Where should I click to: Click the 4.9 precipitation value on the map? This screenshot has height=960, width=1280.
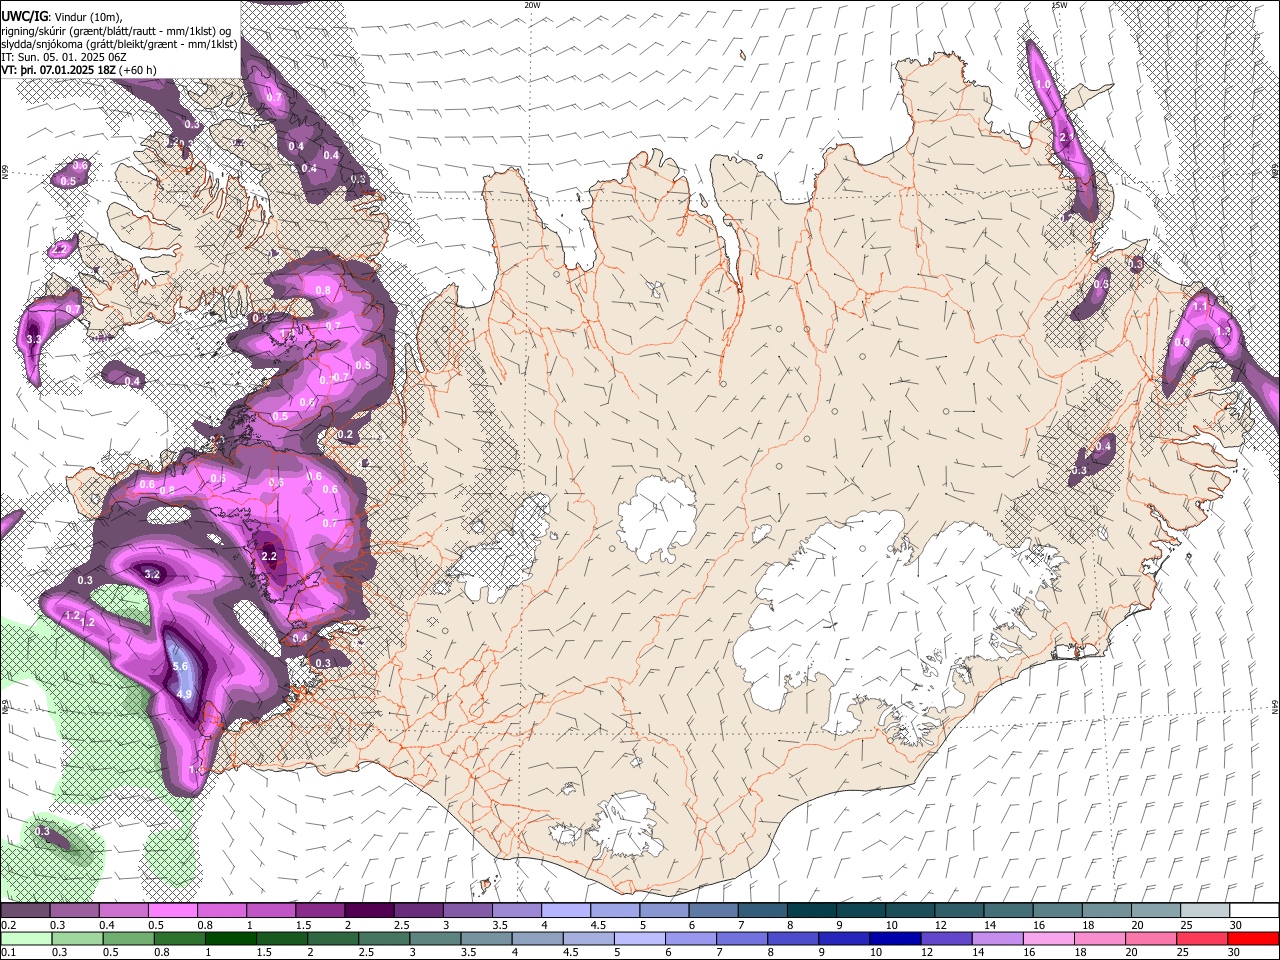tap(184, 694)
